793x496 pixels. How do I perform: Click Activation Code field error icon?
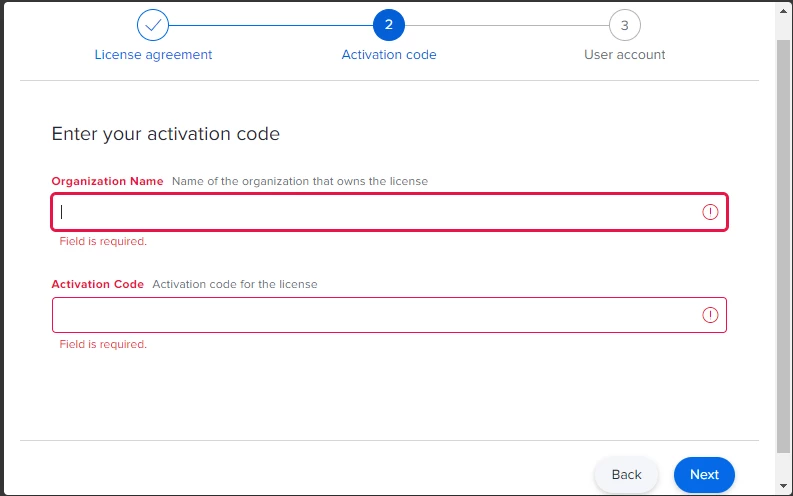710,315
